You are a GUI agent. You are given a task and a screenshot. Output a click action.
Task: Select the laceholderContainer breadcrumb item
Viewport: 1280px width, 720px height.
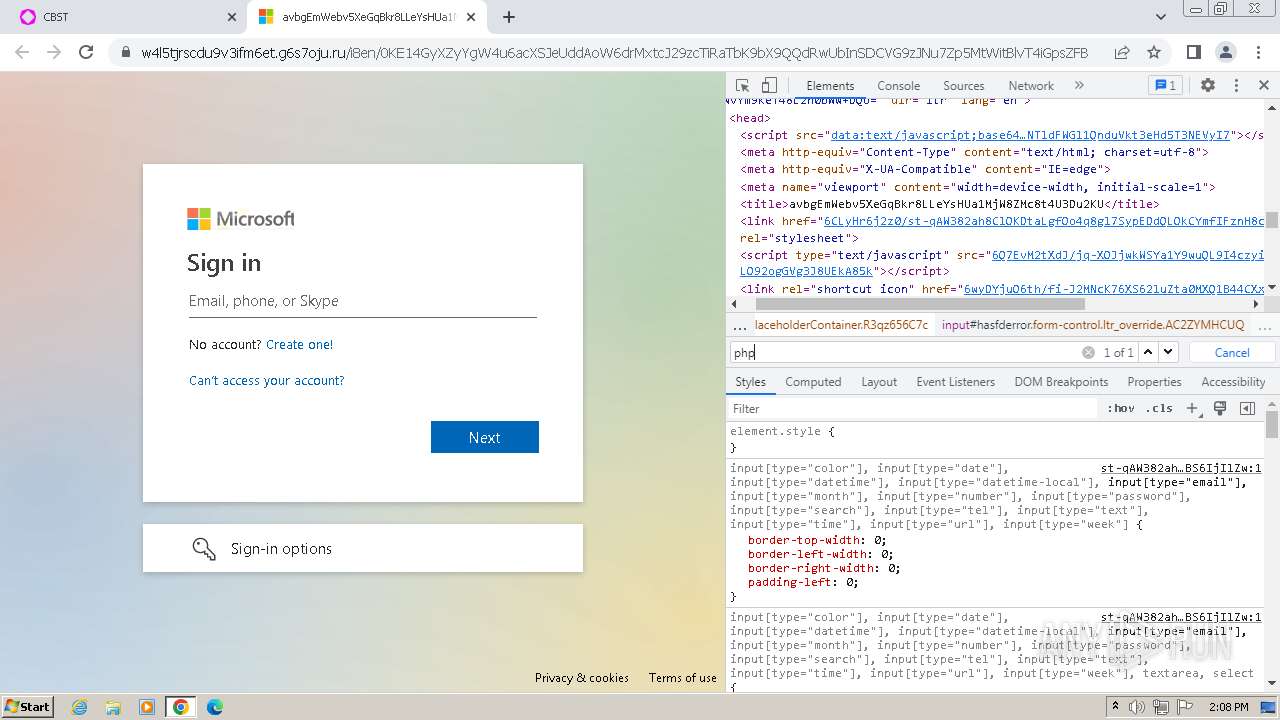(x=841, y=325)
